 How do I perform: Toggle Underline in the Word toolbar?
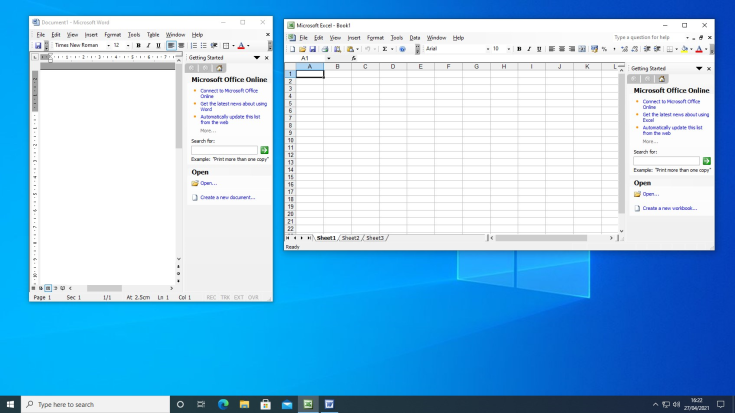point(158,45)
